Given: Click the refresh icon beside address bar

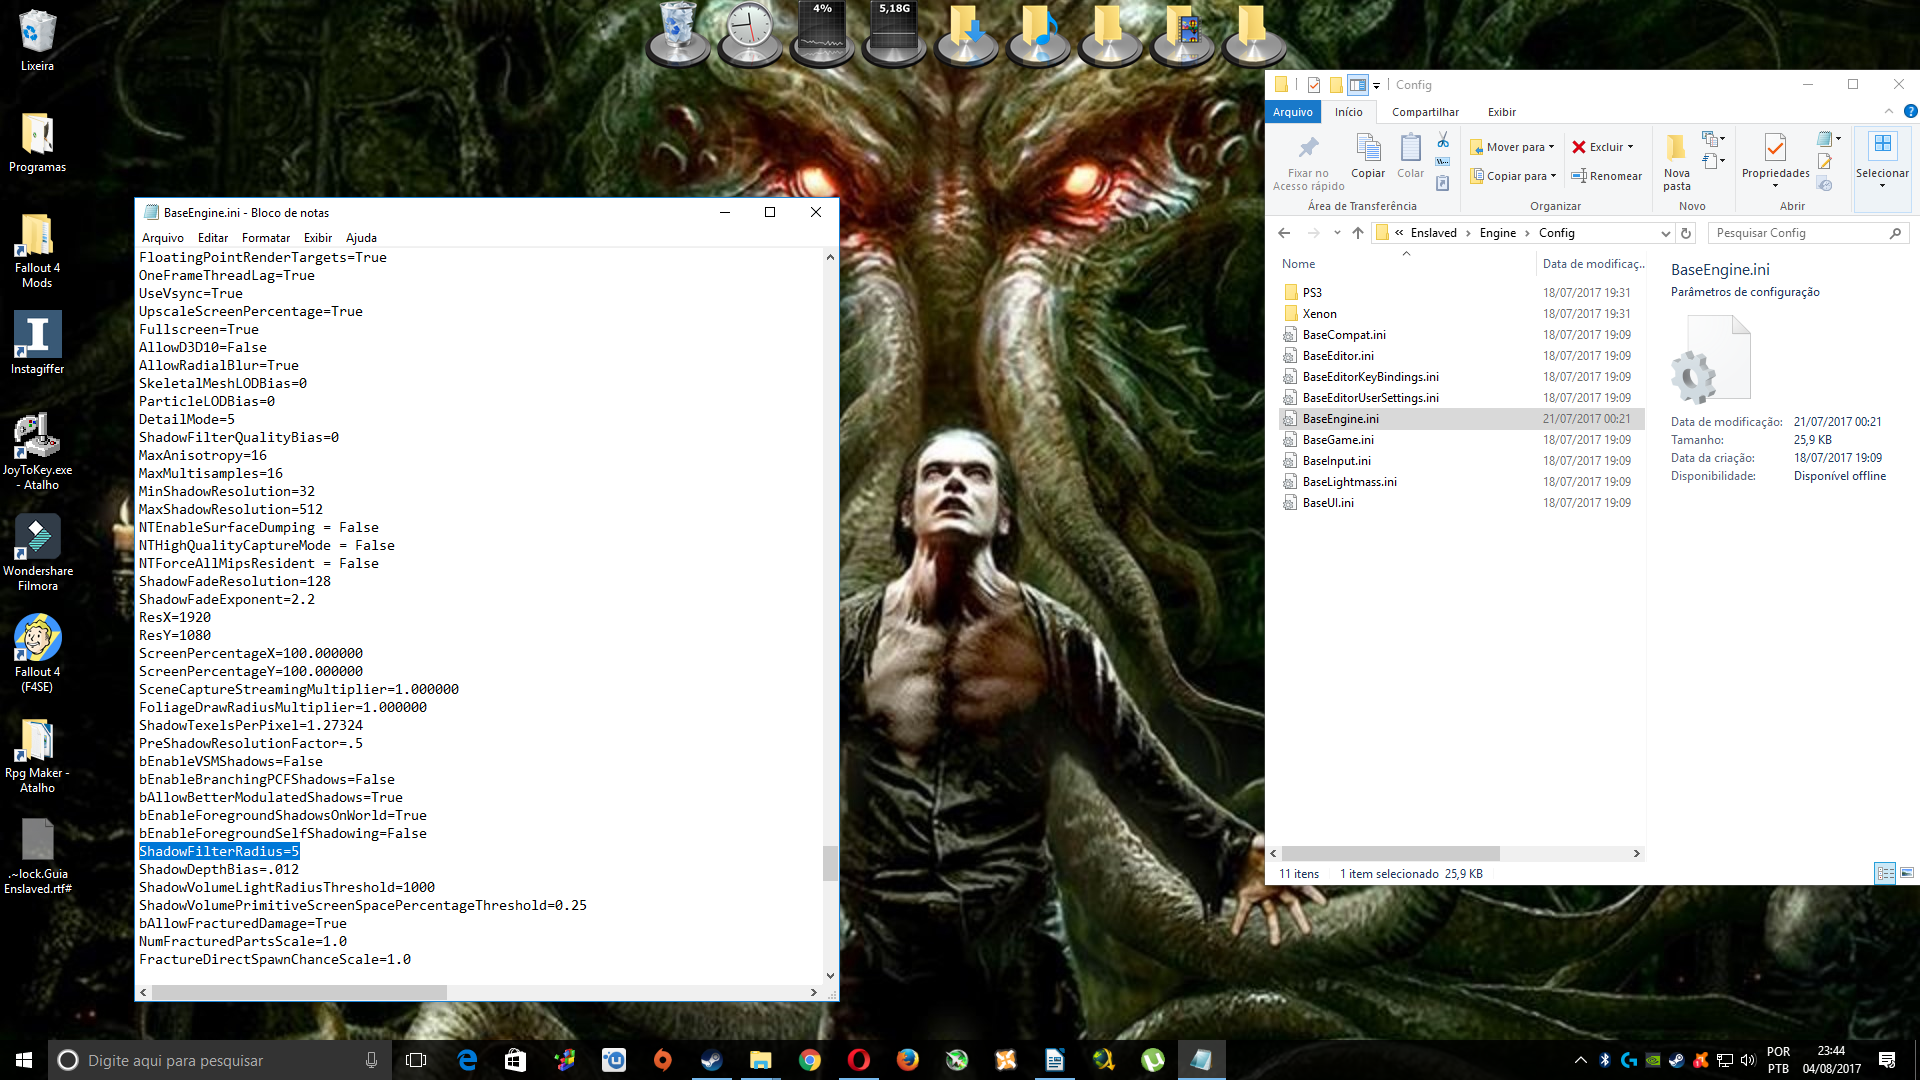Looking at the screenshot, I should click(x=1686, y=233).
